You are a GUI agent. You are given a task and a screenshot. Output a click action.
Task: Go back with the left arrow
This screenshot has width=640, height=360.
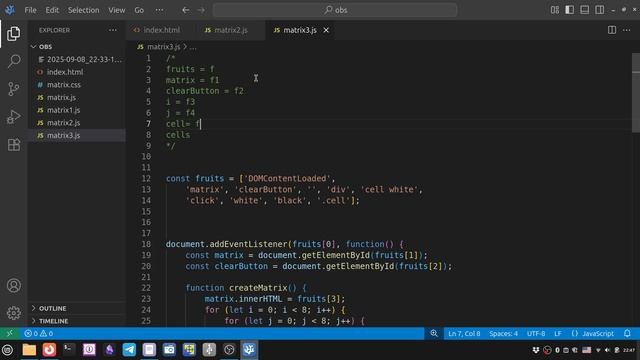coord(186,10)
